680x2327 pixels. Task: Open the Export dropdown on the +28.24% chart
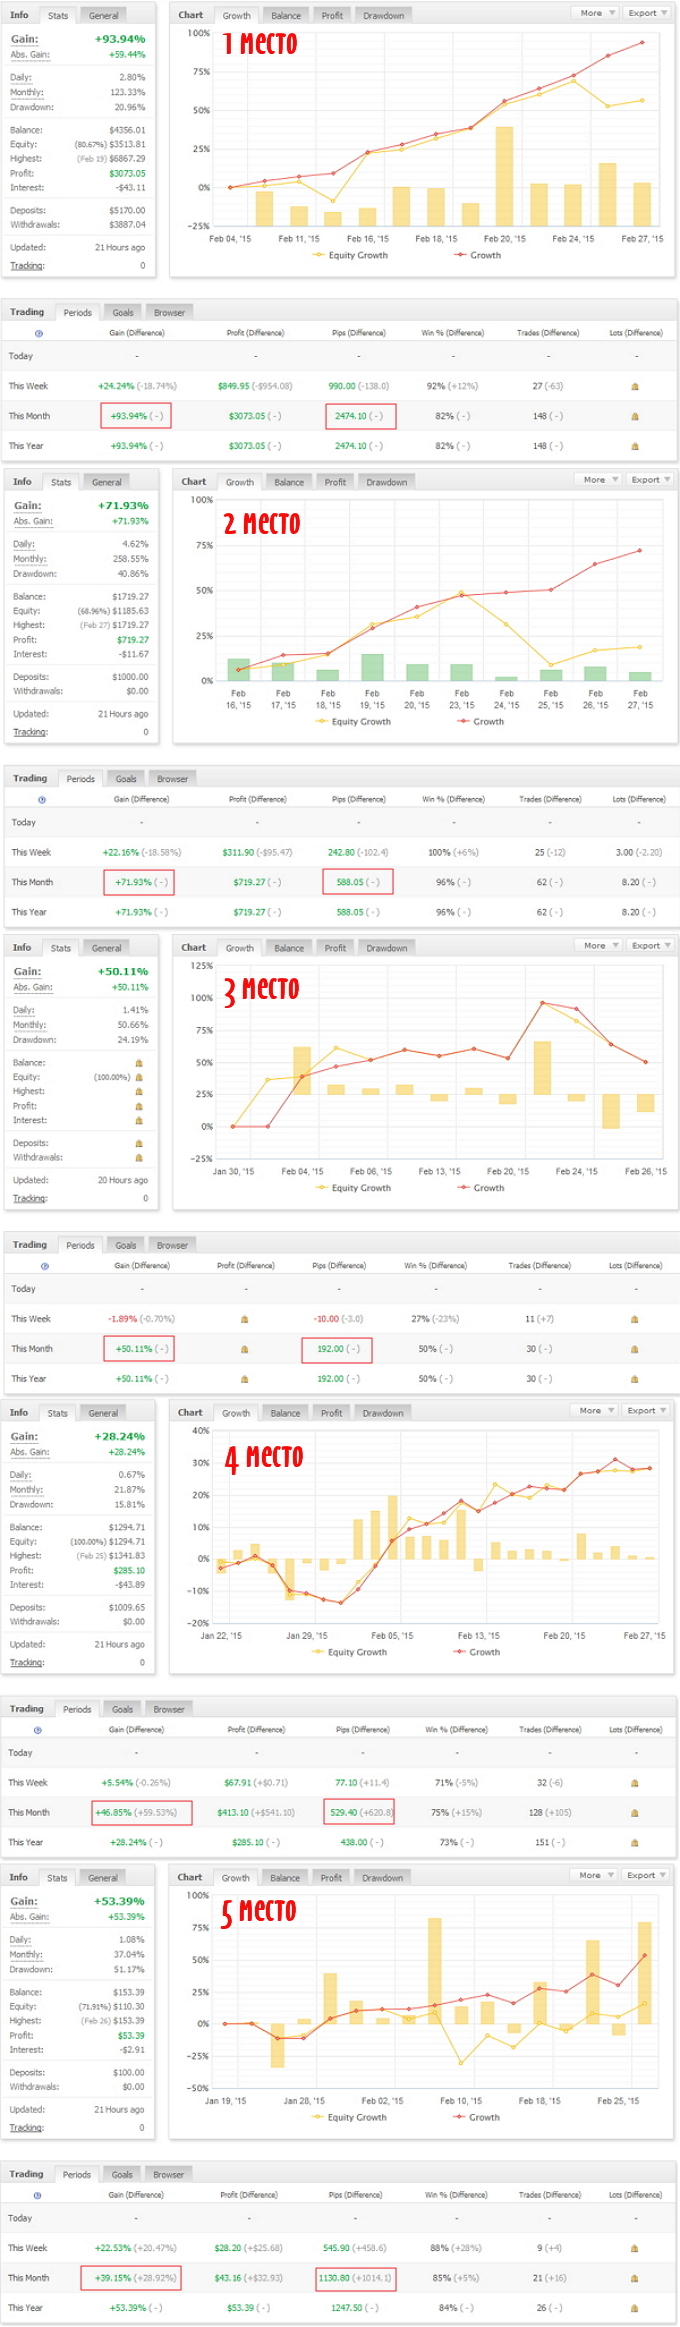click(x=646, y=1410)
